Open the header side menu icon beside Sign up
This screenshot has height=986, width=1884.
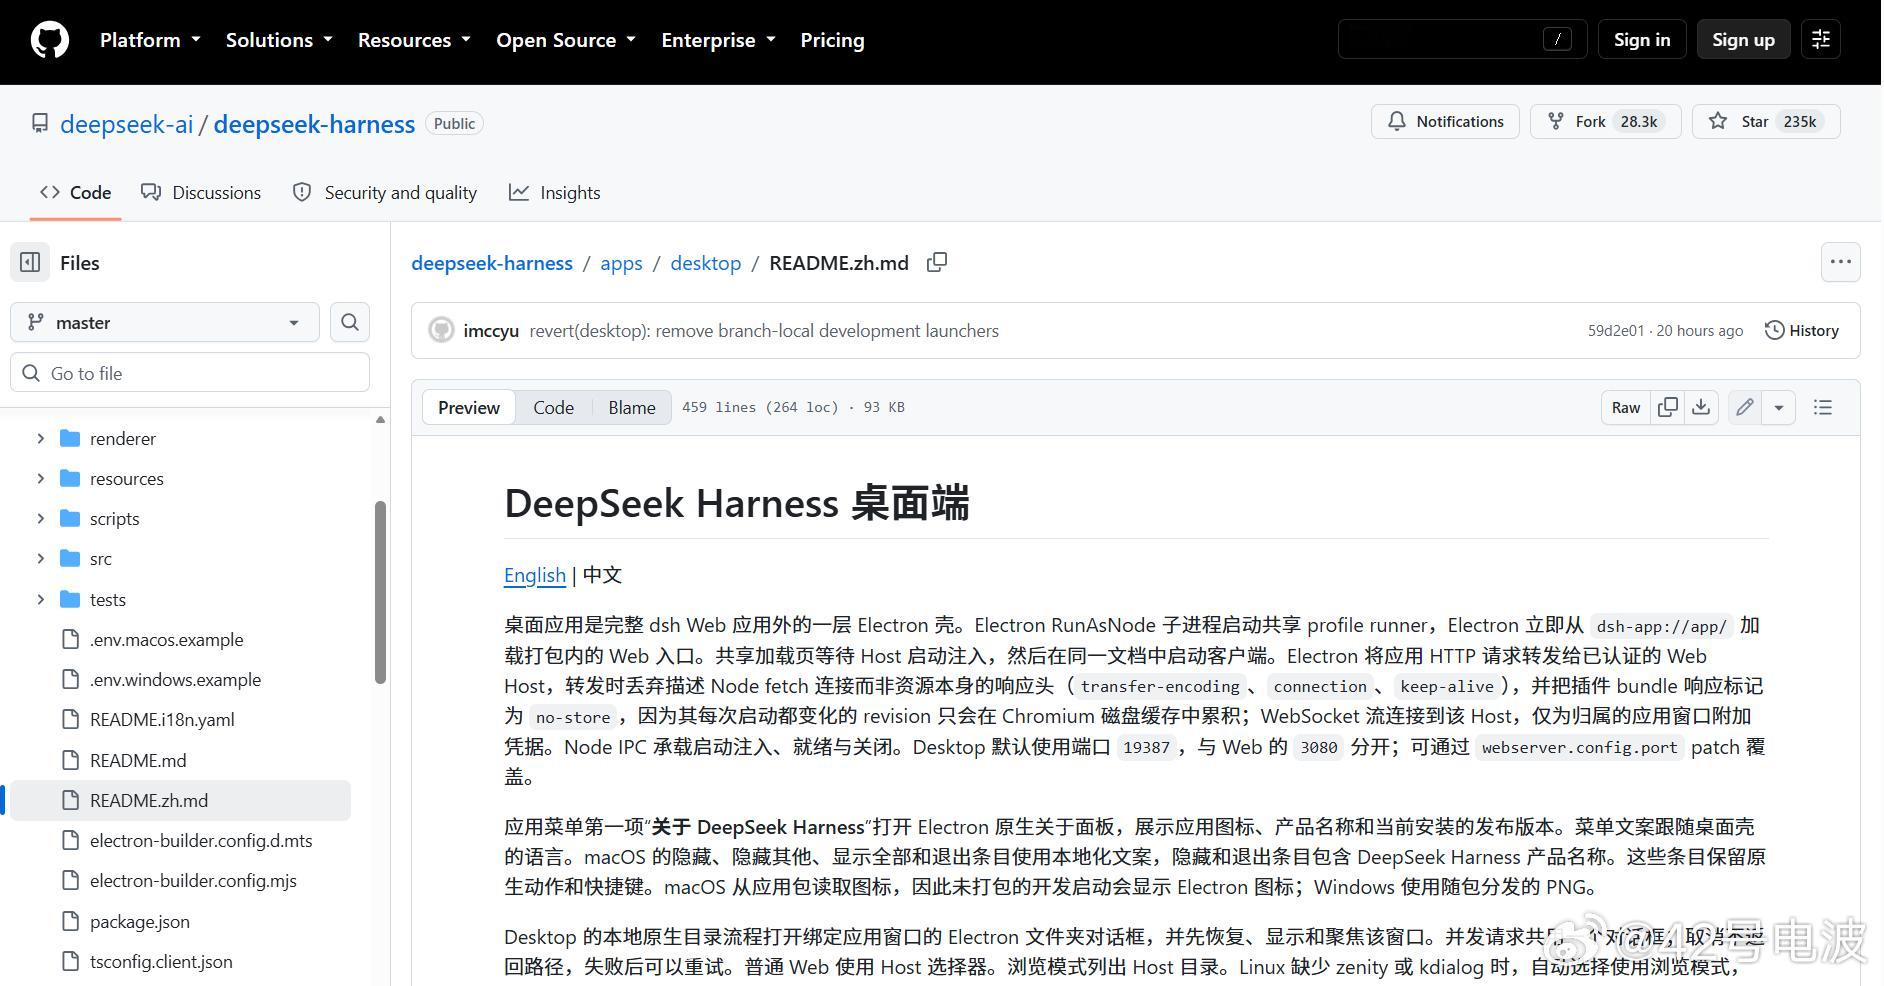[x=1821, y=40]
